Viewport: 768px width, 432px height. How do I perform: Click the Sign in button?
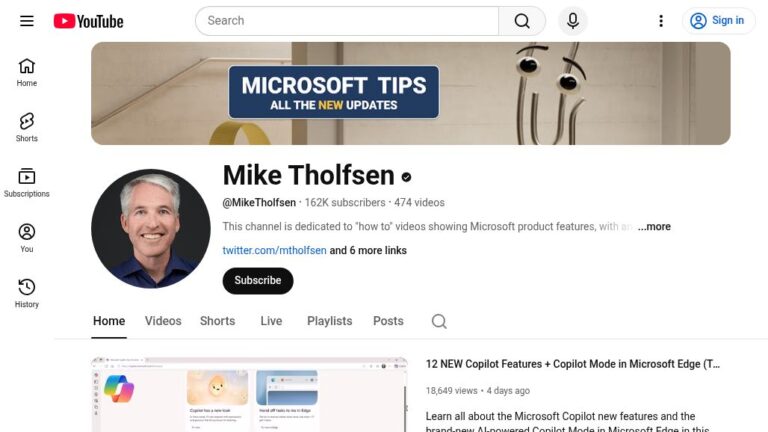[719, 21]
